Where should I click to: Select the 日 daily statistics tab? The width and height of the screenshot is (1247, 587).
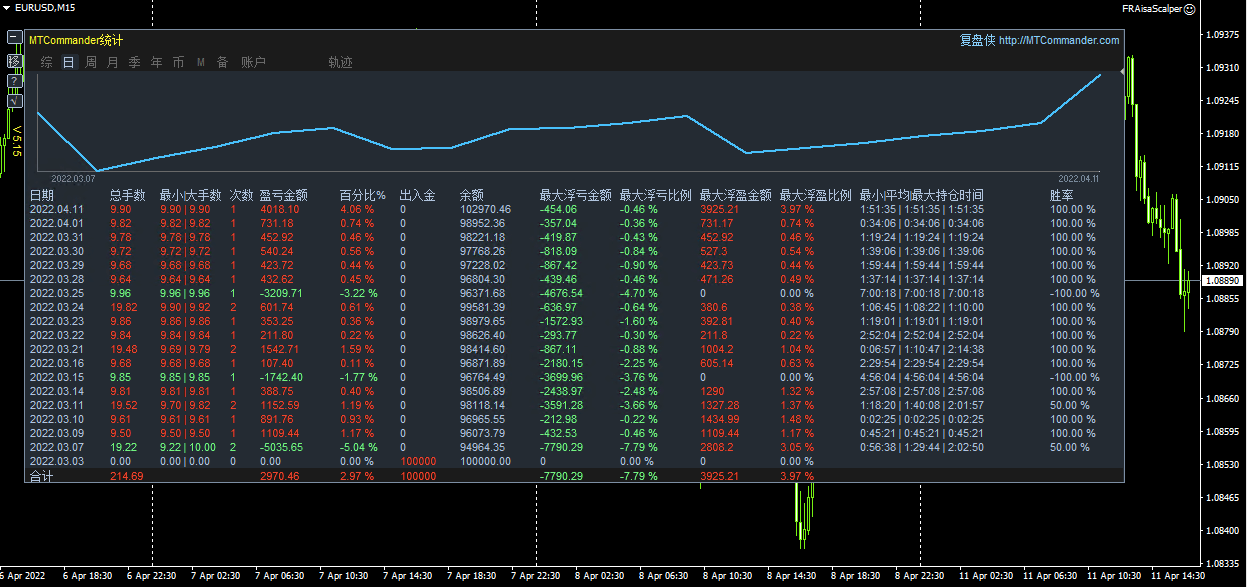point(68,62)
